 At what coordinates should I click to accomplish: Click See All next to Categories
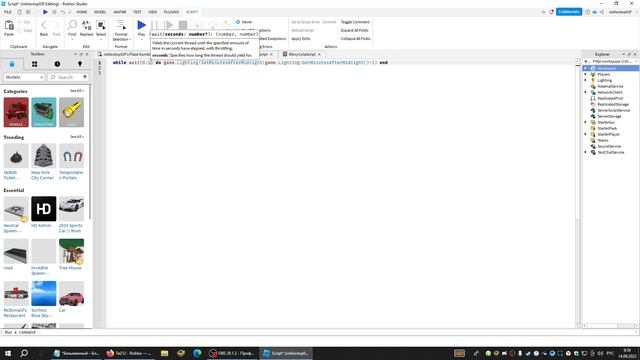77,91
